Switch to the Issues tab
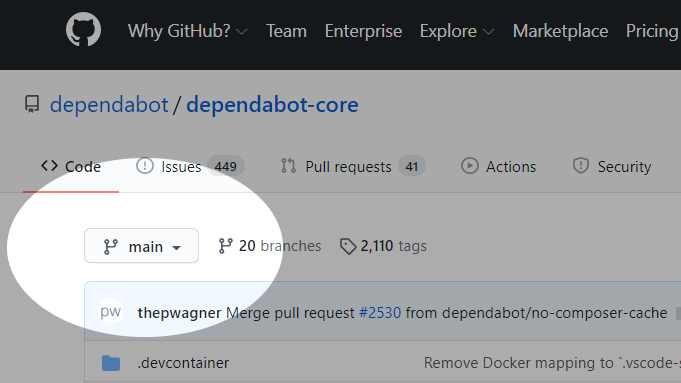 pyautogui.click(x=190, y=166)
